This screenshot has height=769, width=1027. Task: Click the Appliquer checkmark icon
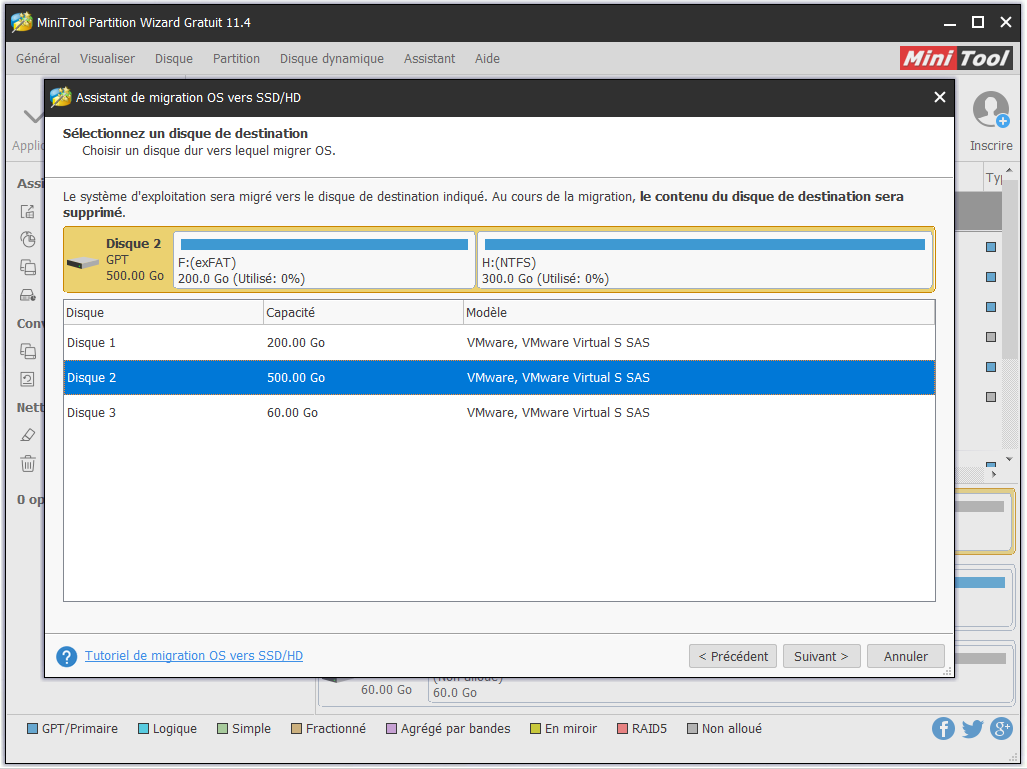(x=33, y=117)
